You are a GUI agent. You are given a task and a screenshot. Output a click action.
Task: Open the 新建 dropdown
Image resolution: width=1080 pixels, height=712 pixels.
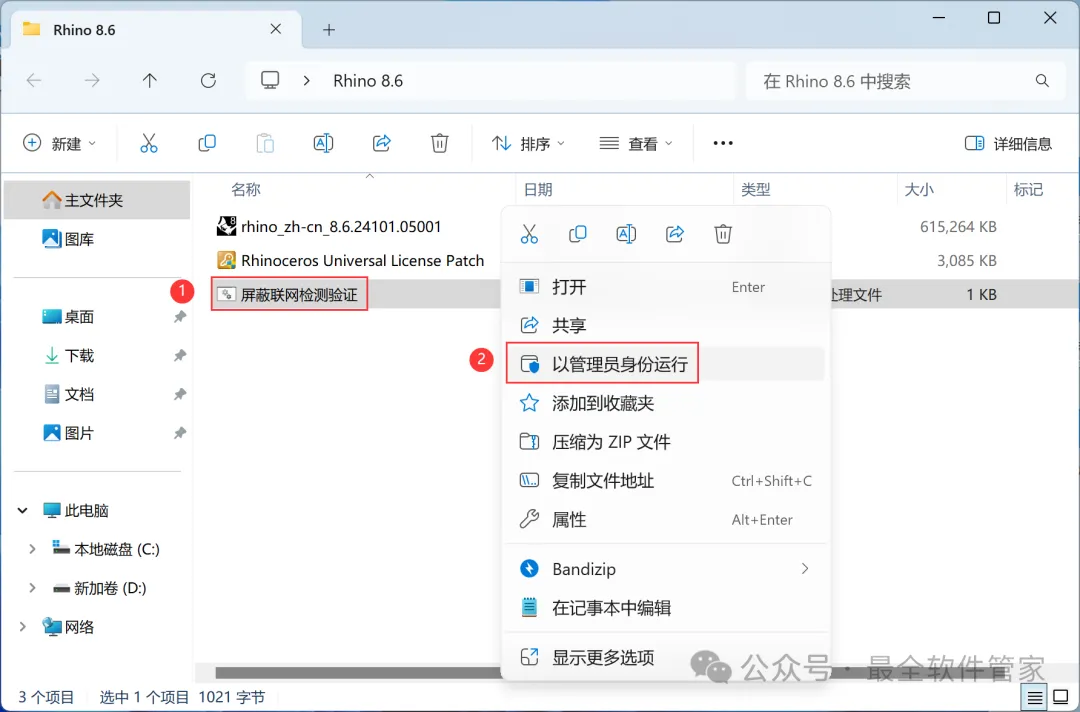[x=59, y=143]
